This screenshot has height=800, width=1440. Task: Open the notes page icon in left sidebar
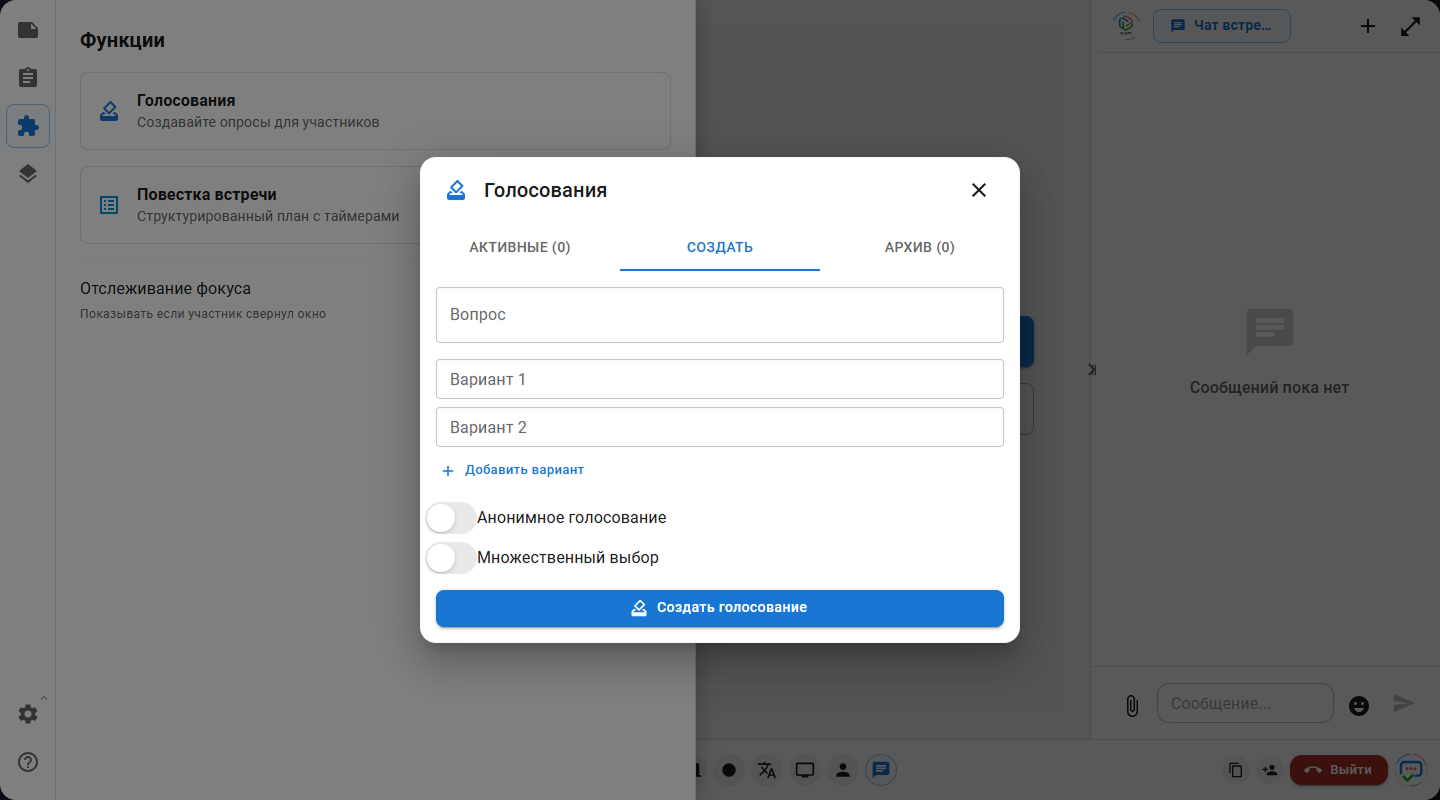pyautogui.click(x=28, y=30)
